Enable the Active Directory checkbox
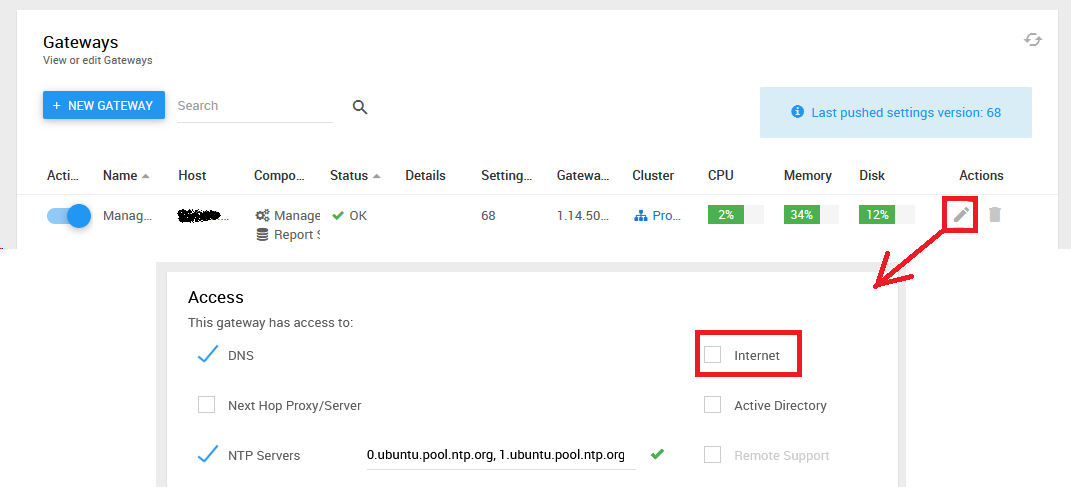The width and height of the screenshot is (1071, 500). point(712,405)
